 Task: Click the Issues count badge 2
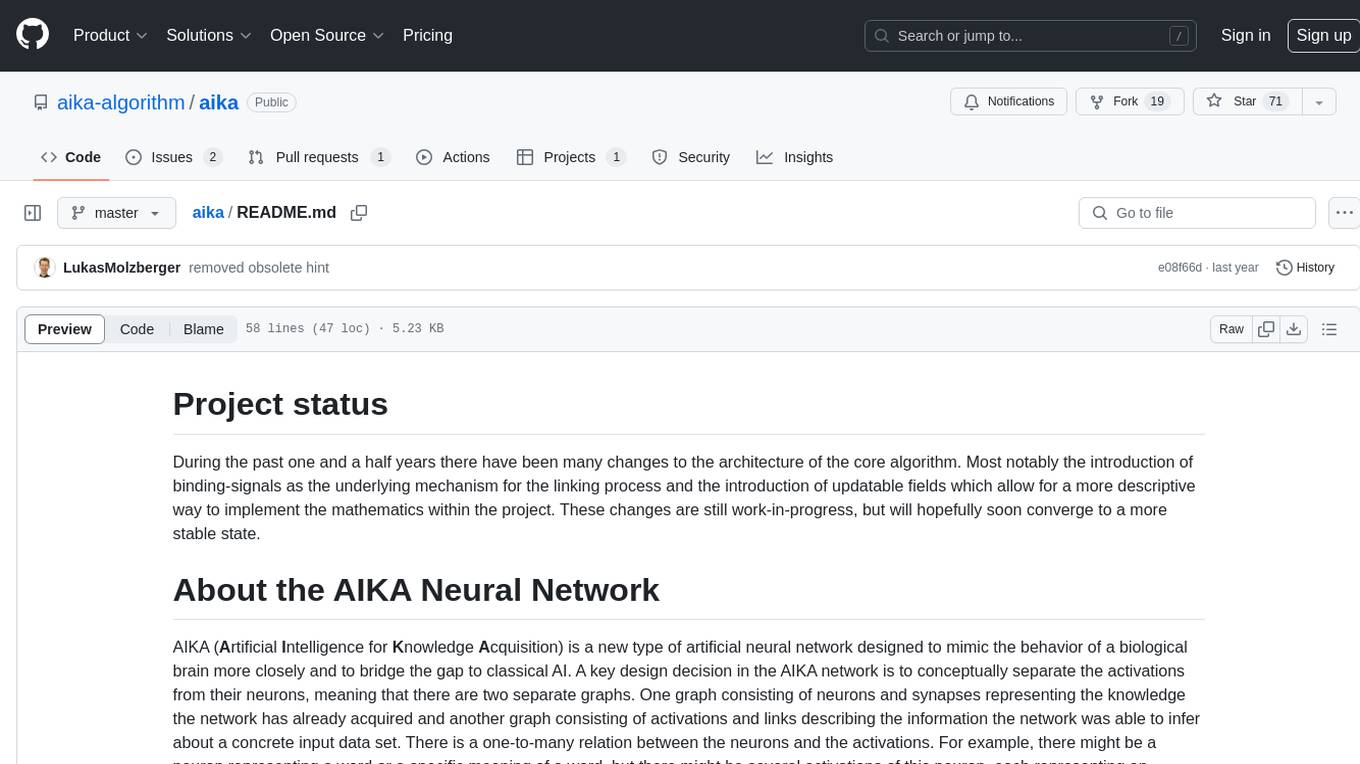(212, 157)
